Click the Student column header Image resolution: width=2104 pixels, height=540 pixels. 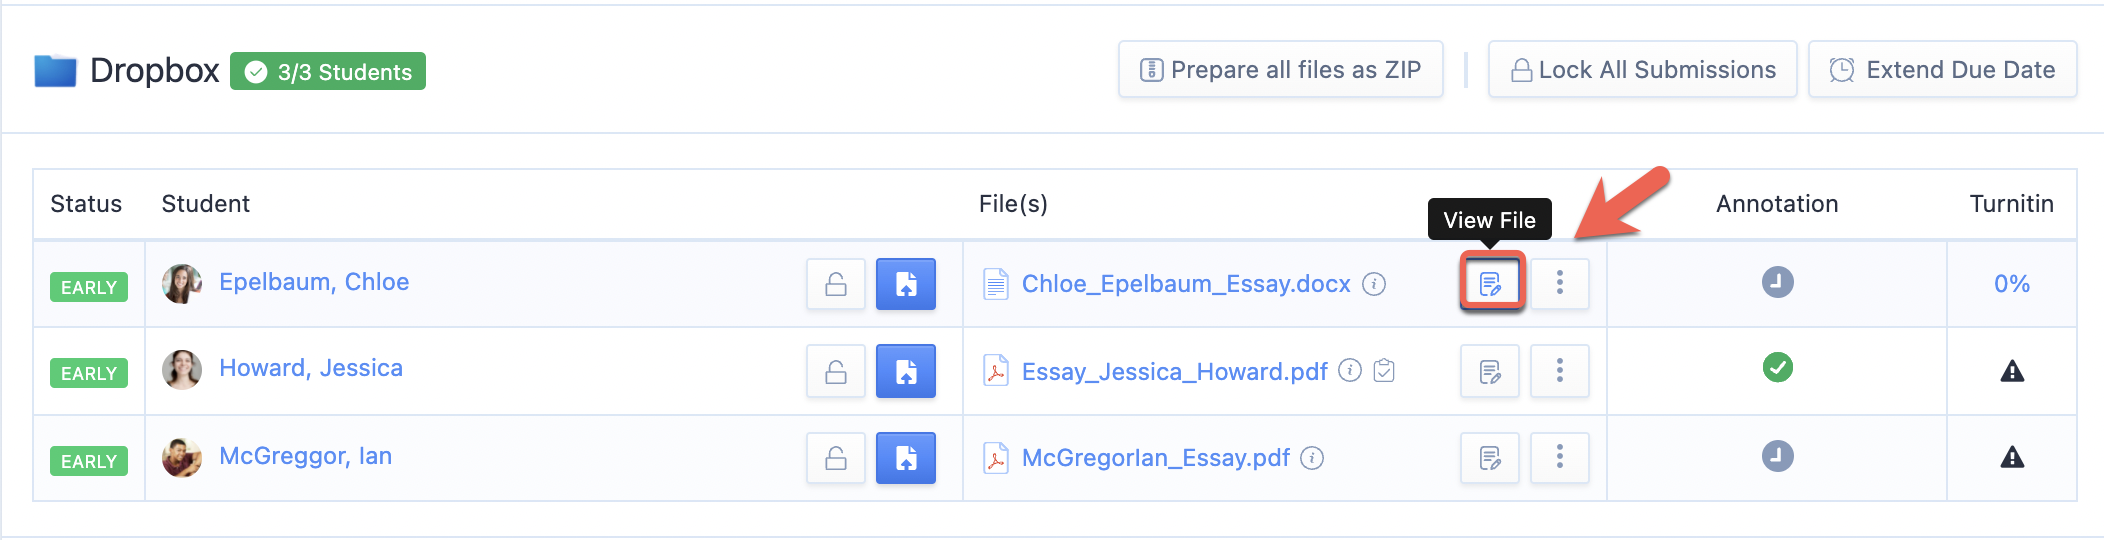pos(206,204)
